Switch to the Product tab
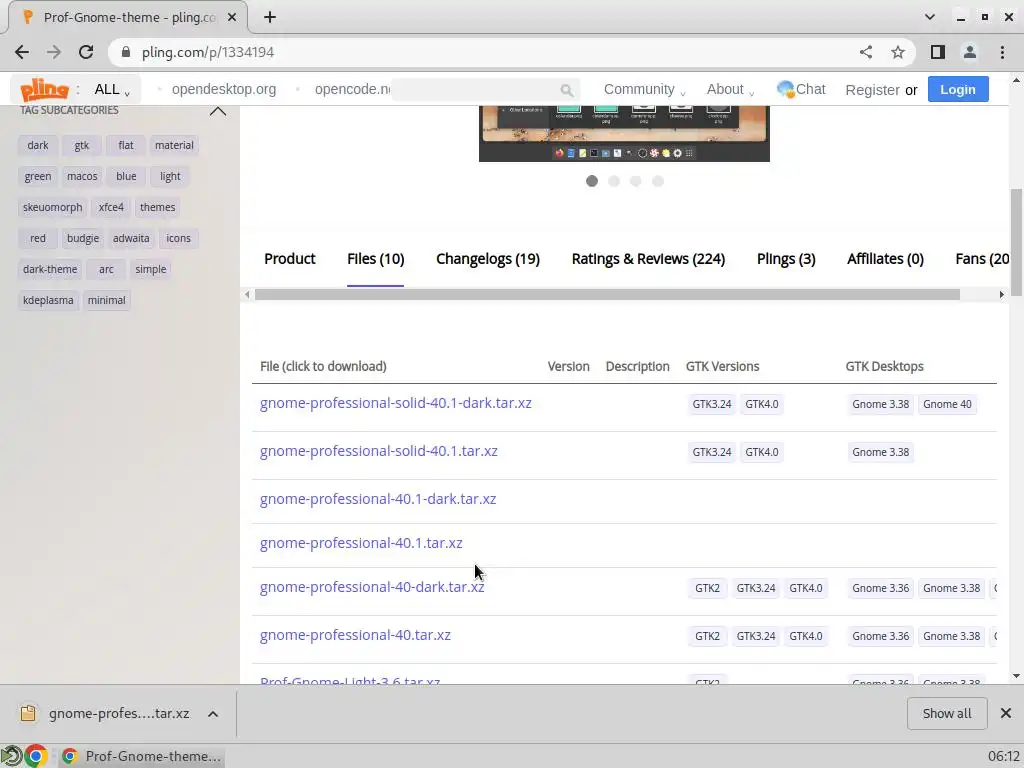Viewport: 1024px width, 768px height. 289,259
